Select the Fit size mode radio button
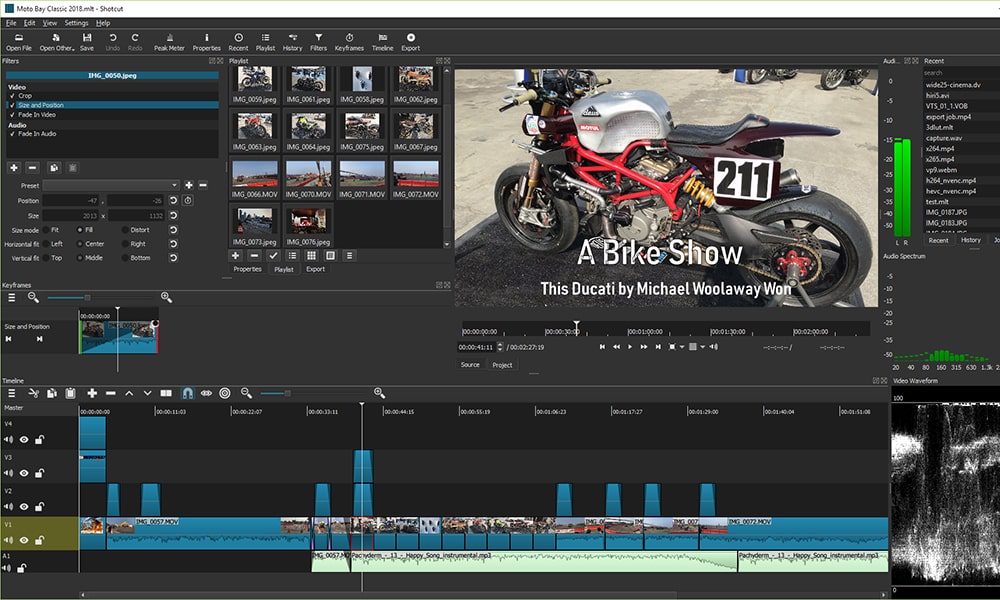The width and height of the screenshot is (1000, 600). pyautogui.click(x=46, y=230)
